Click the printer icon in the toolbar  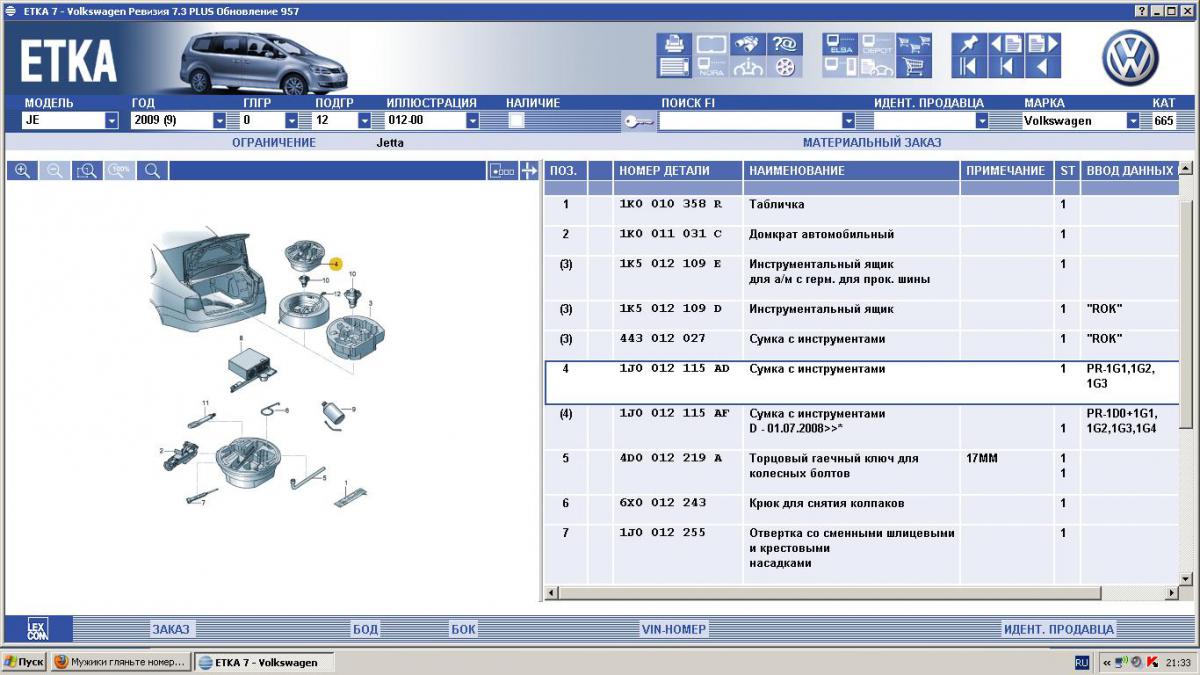(x=673, y=45)
